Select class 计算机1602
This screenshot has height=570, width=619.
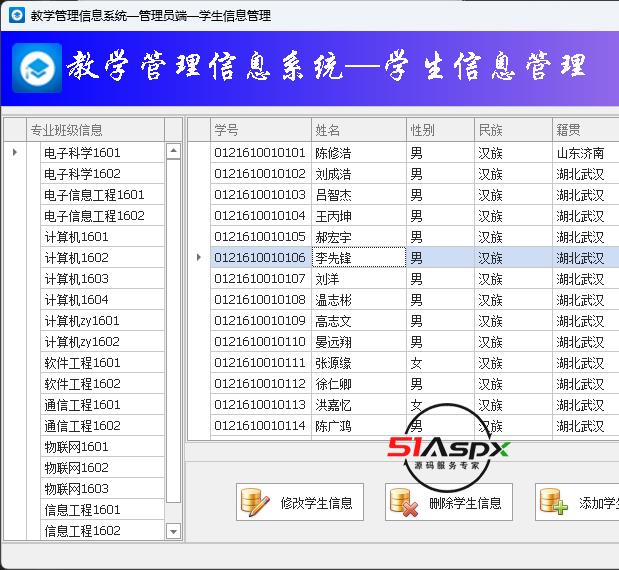[102, 257]
